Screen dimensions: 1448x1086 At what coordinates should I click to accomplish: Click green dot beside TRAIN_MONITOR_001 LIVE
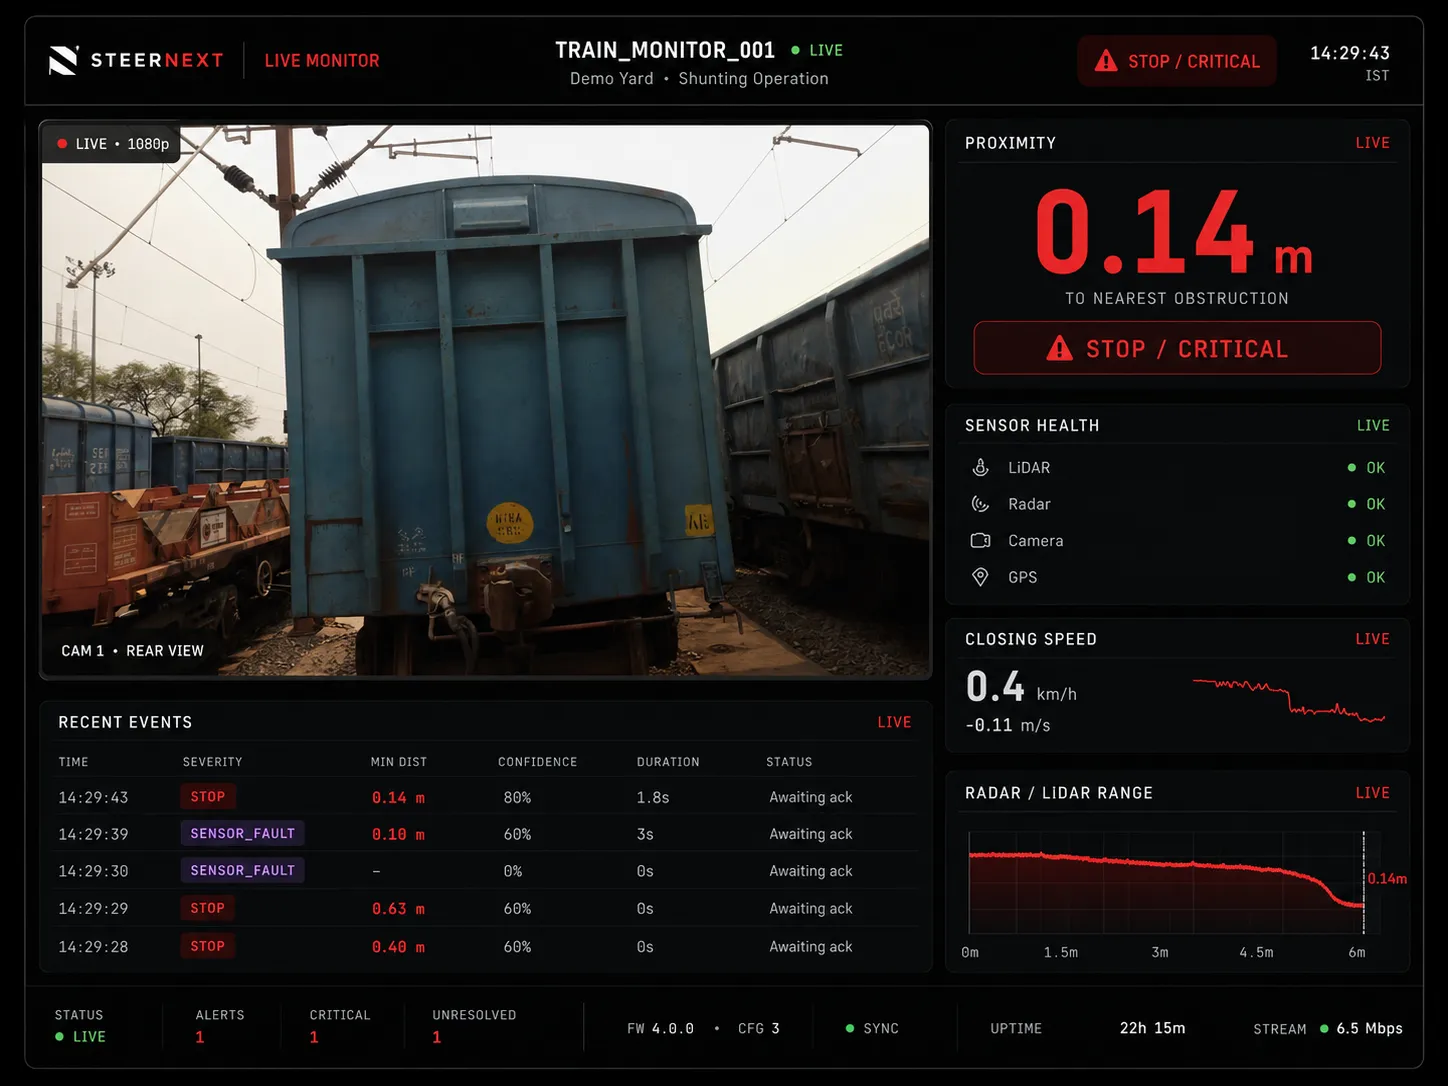tap(795, 50)
